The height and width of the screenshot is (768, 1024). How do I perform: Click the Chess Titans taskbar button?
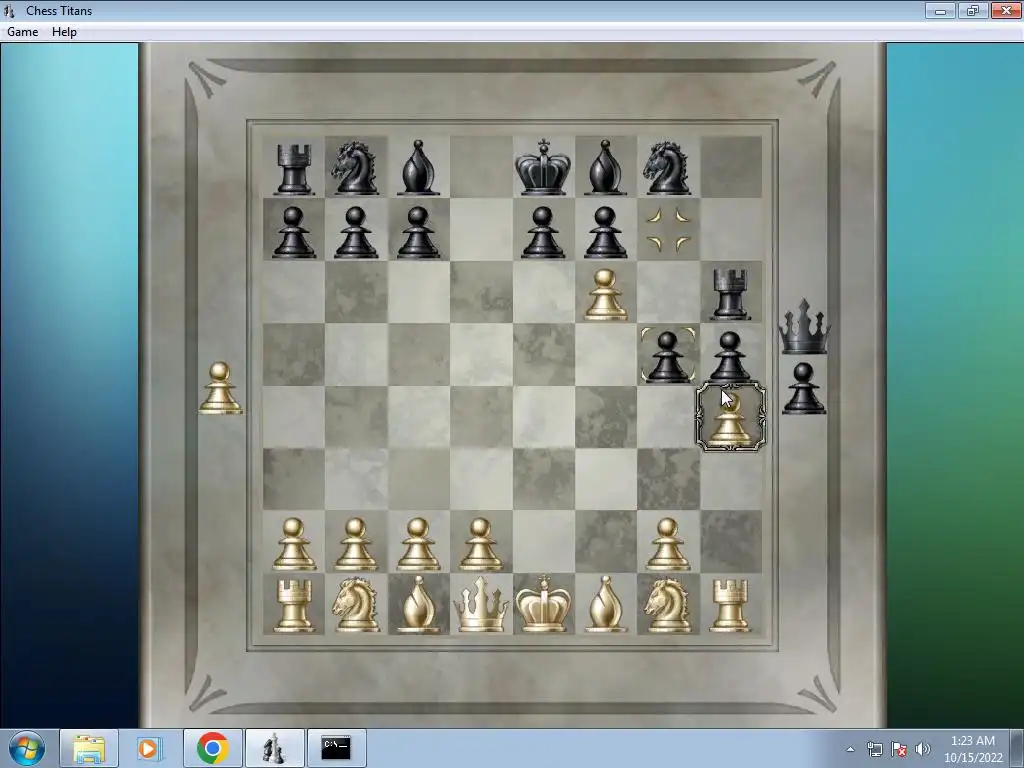[x=274, y=748]
